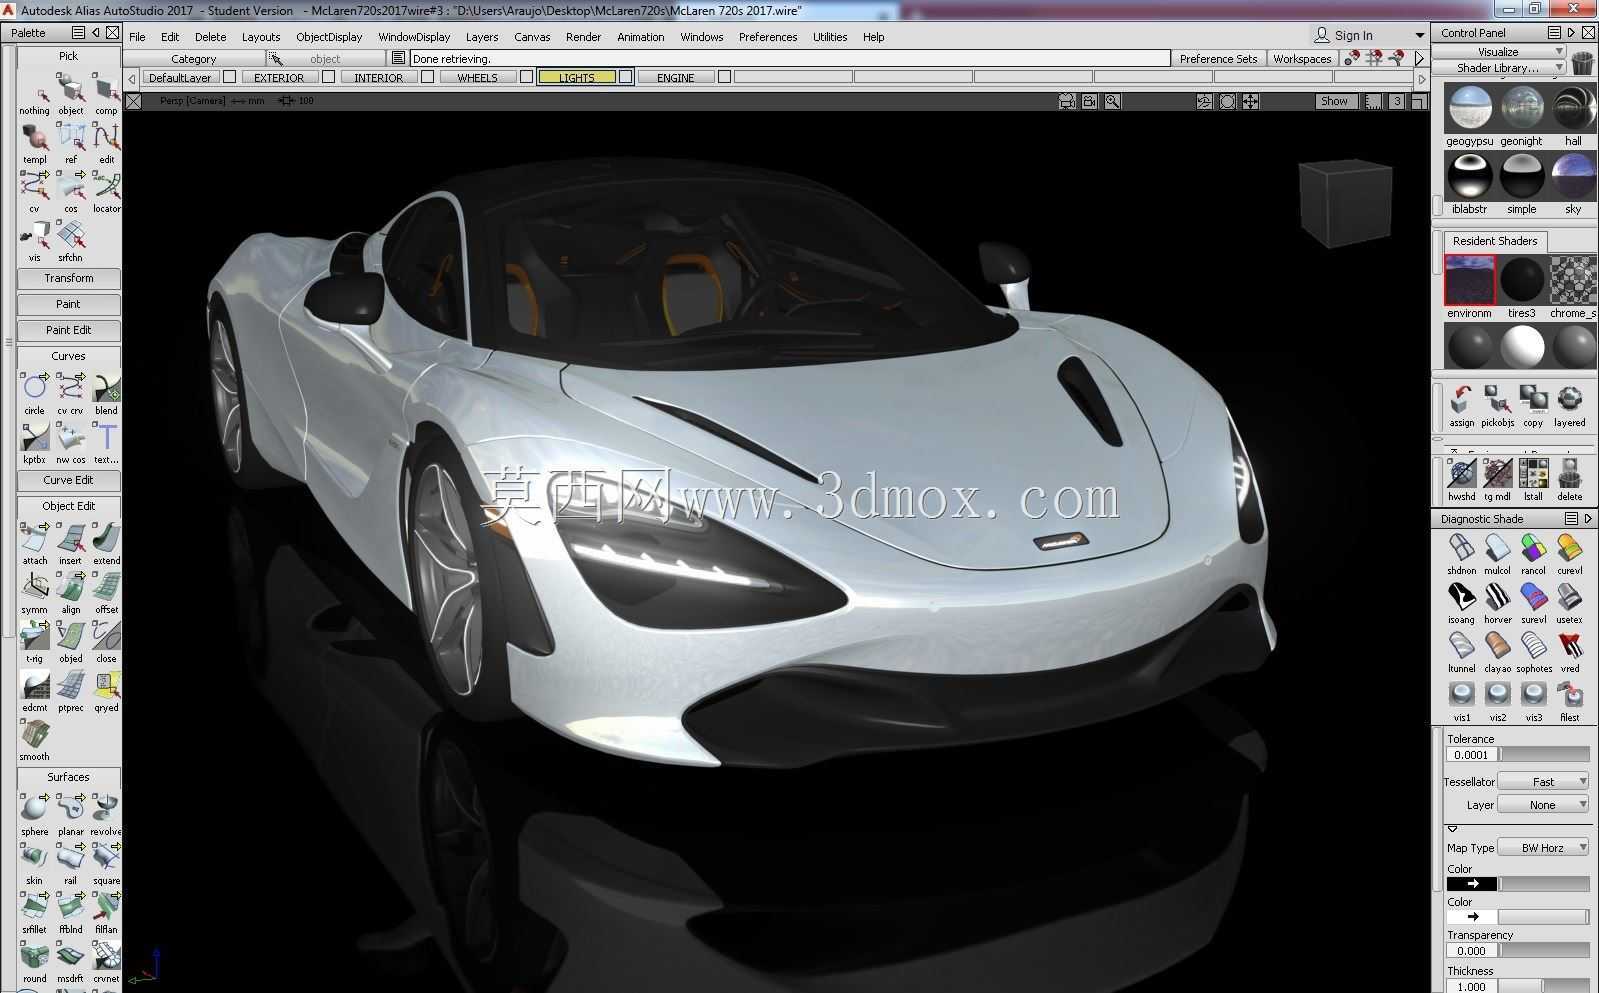The image size is (1599, 993).
Task: Choose the Pick object tool
Action: coord(70,94)
